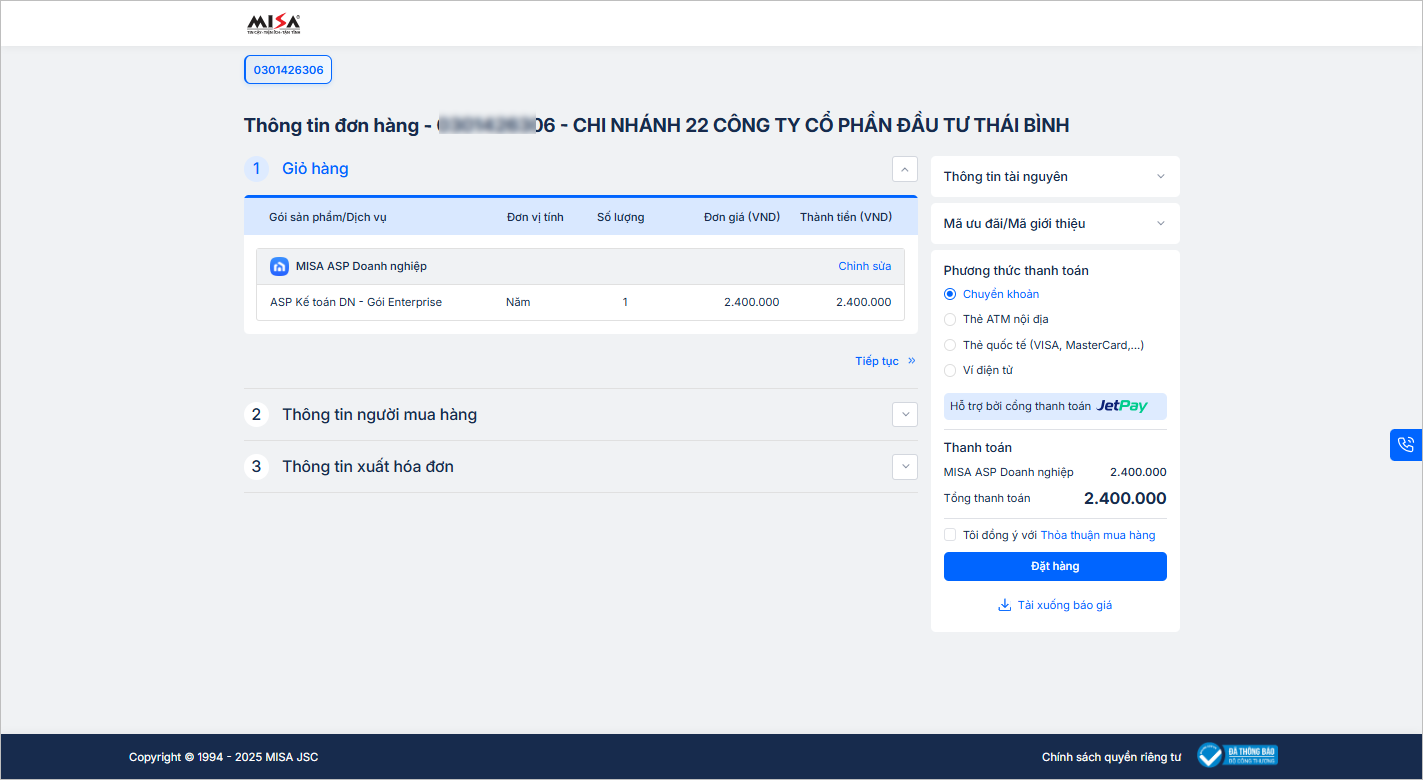Click the Gói sản phẩm/Dịch vụ column header
The image size is (1423, 780).
[328, 217]
